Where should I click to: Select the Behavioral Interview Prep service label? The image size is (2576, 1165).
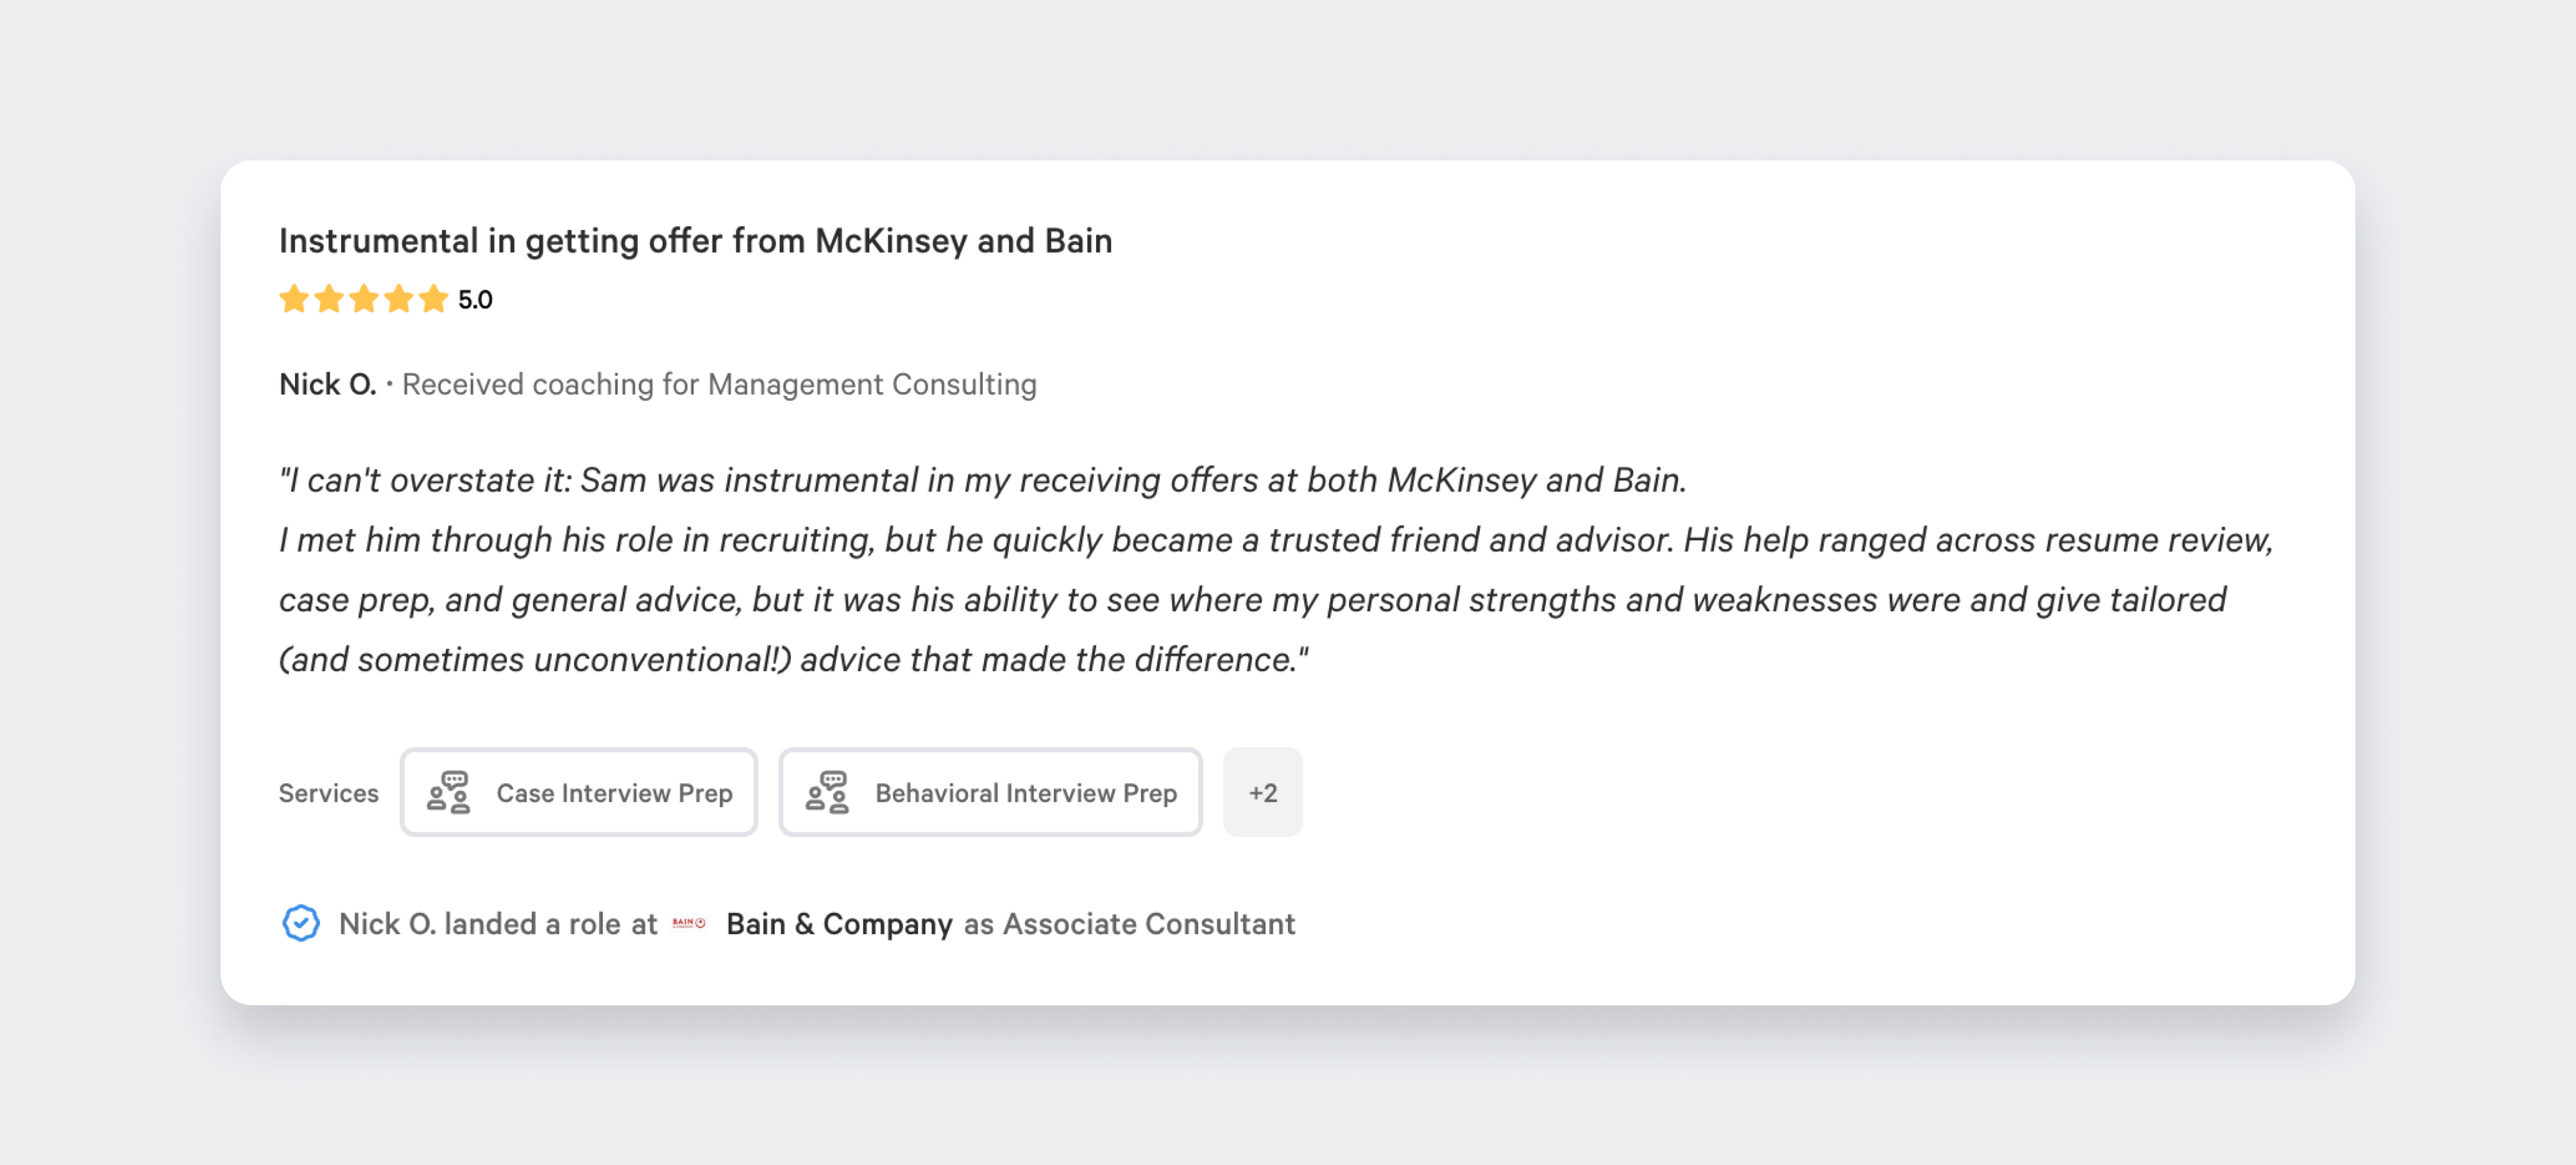(1025, 793)
